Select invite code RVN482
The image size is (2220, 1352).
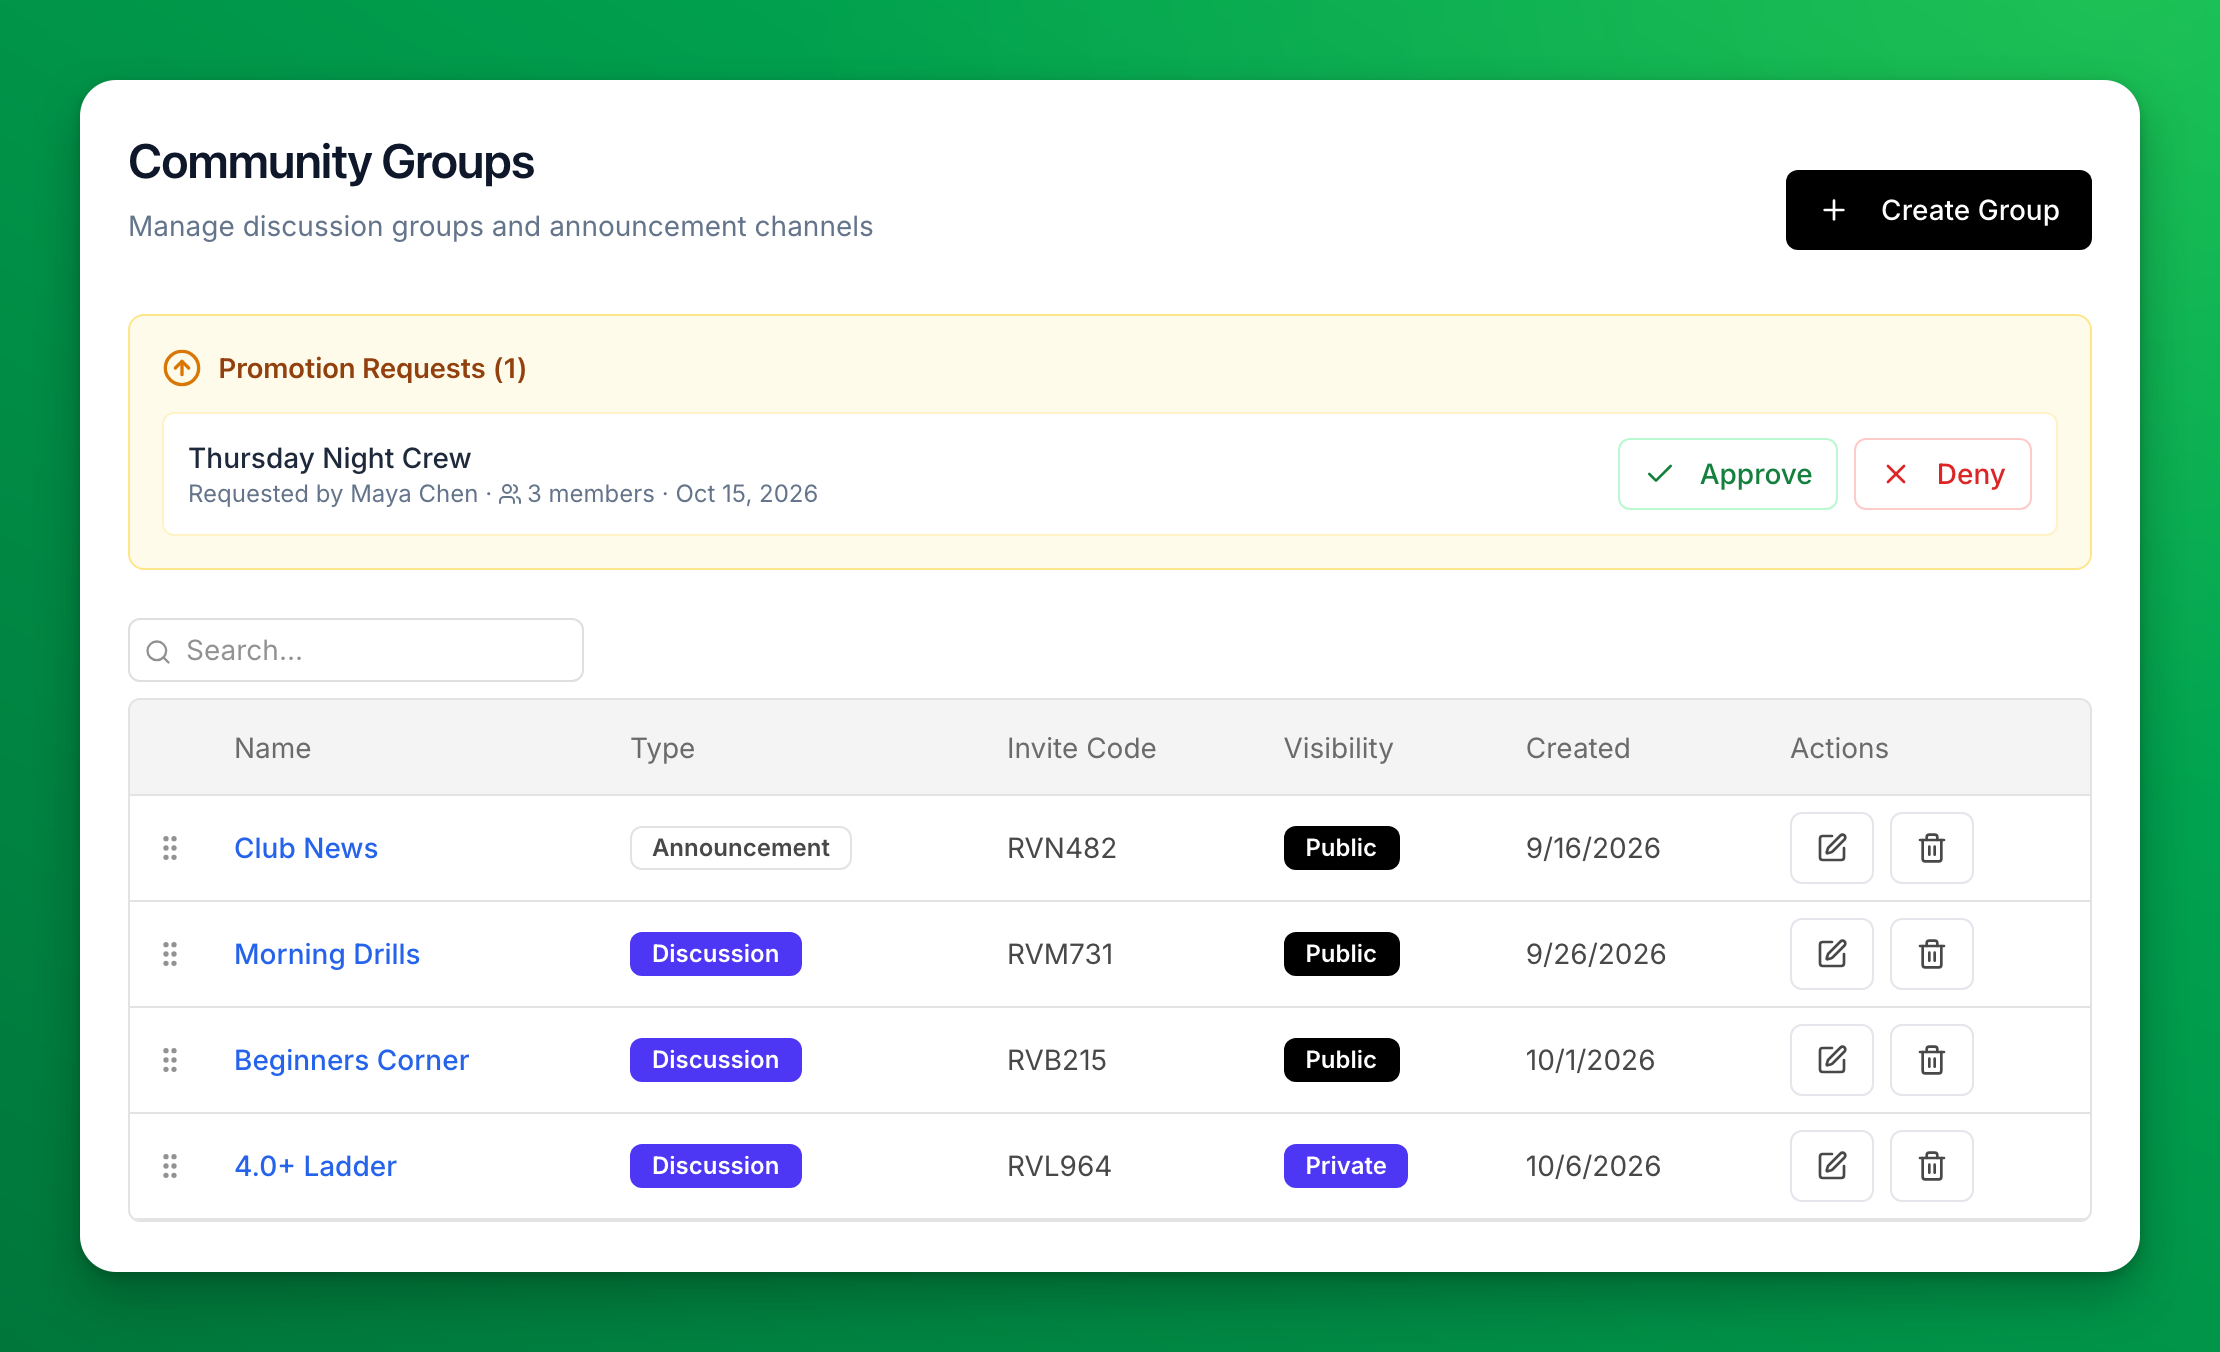(x=1061, y=848)
